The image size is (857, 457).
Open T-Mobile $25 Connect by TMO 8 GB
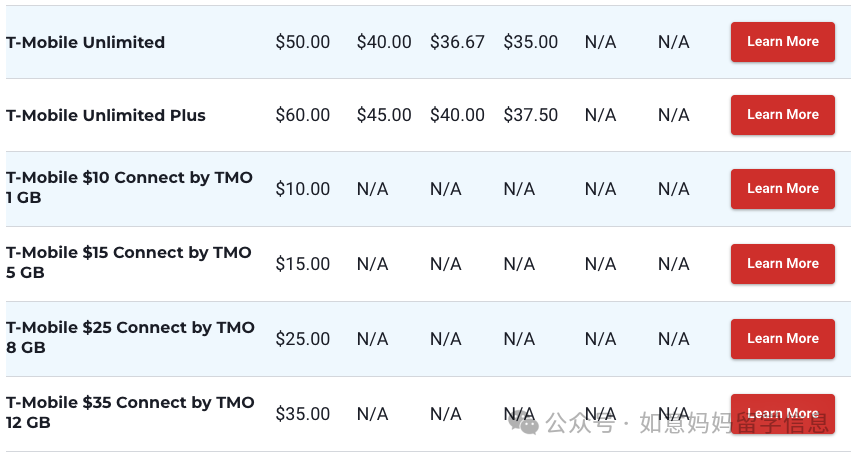click(131, 337)
